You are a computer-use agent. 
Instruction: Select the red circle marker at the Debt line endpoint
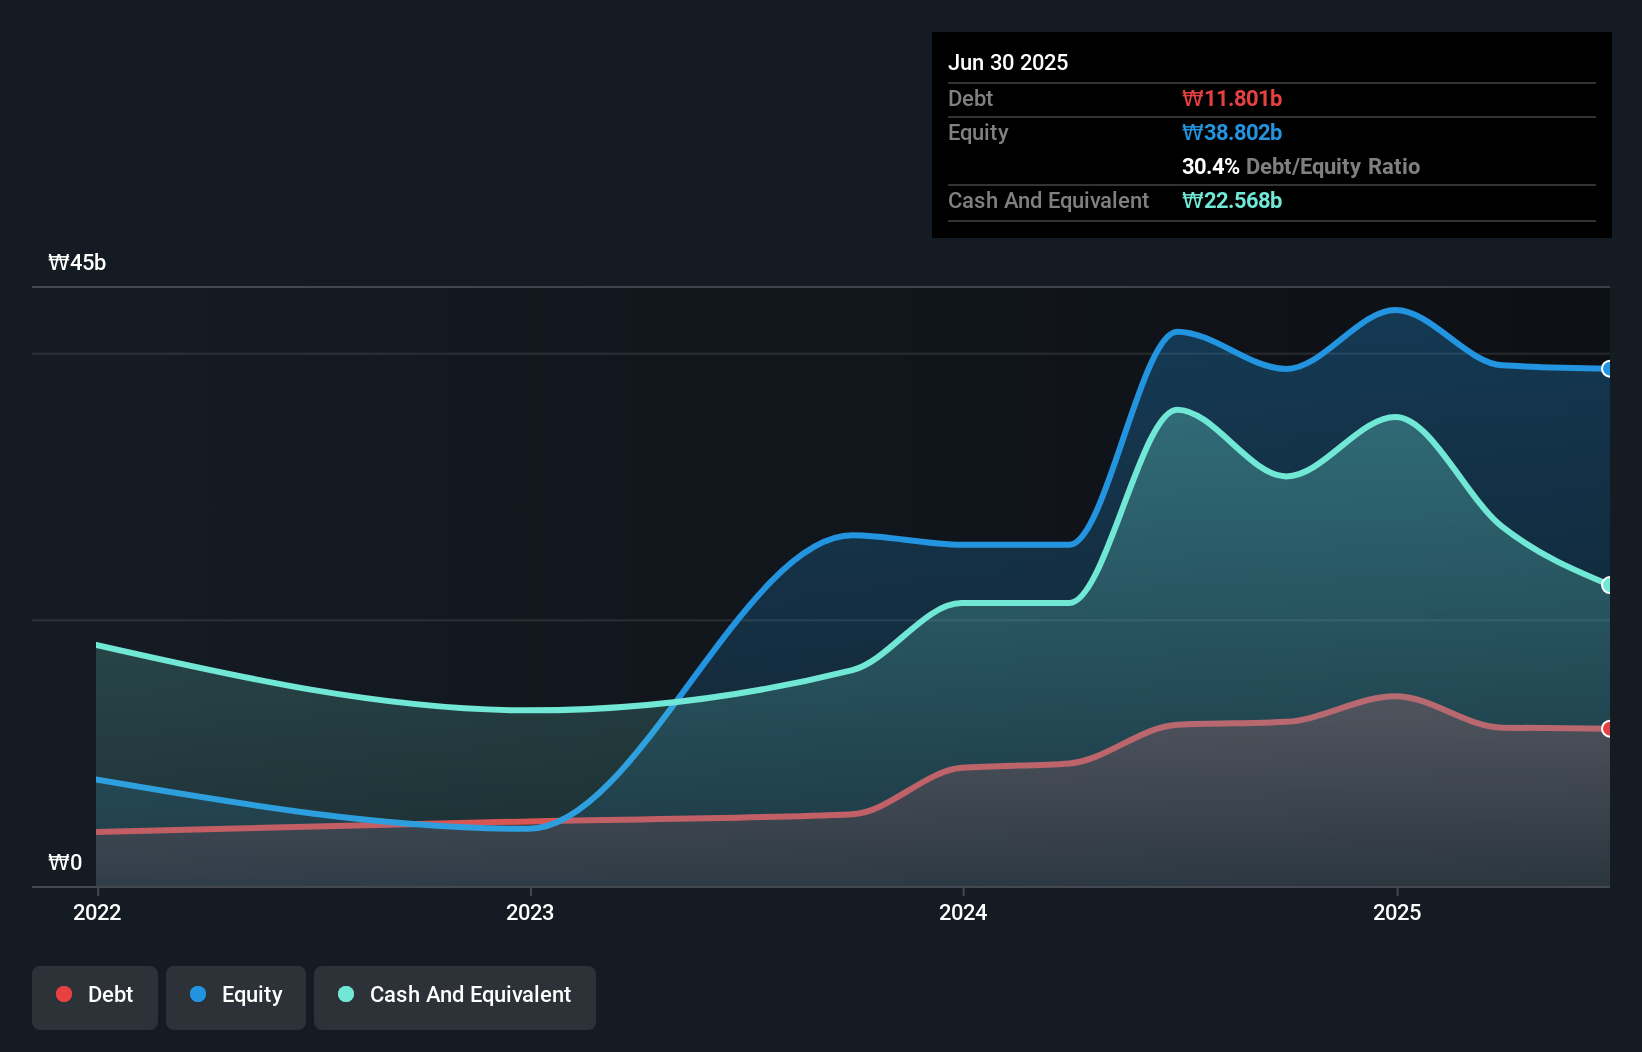tap(1607, 729)
